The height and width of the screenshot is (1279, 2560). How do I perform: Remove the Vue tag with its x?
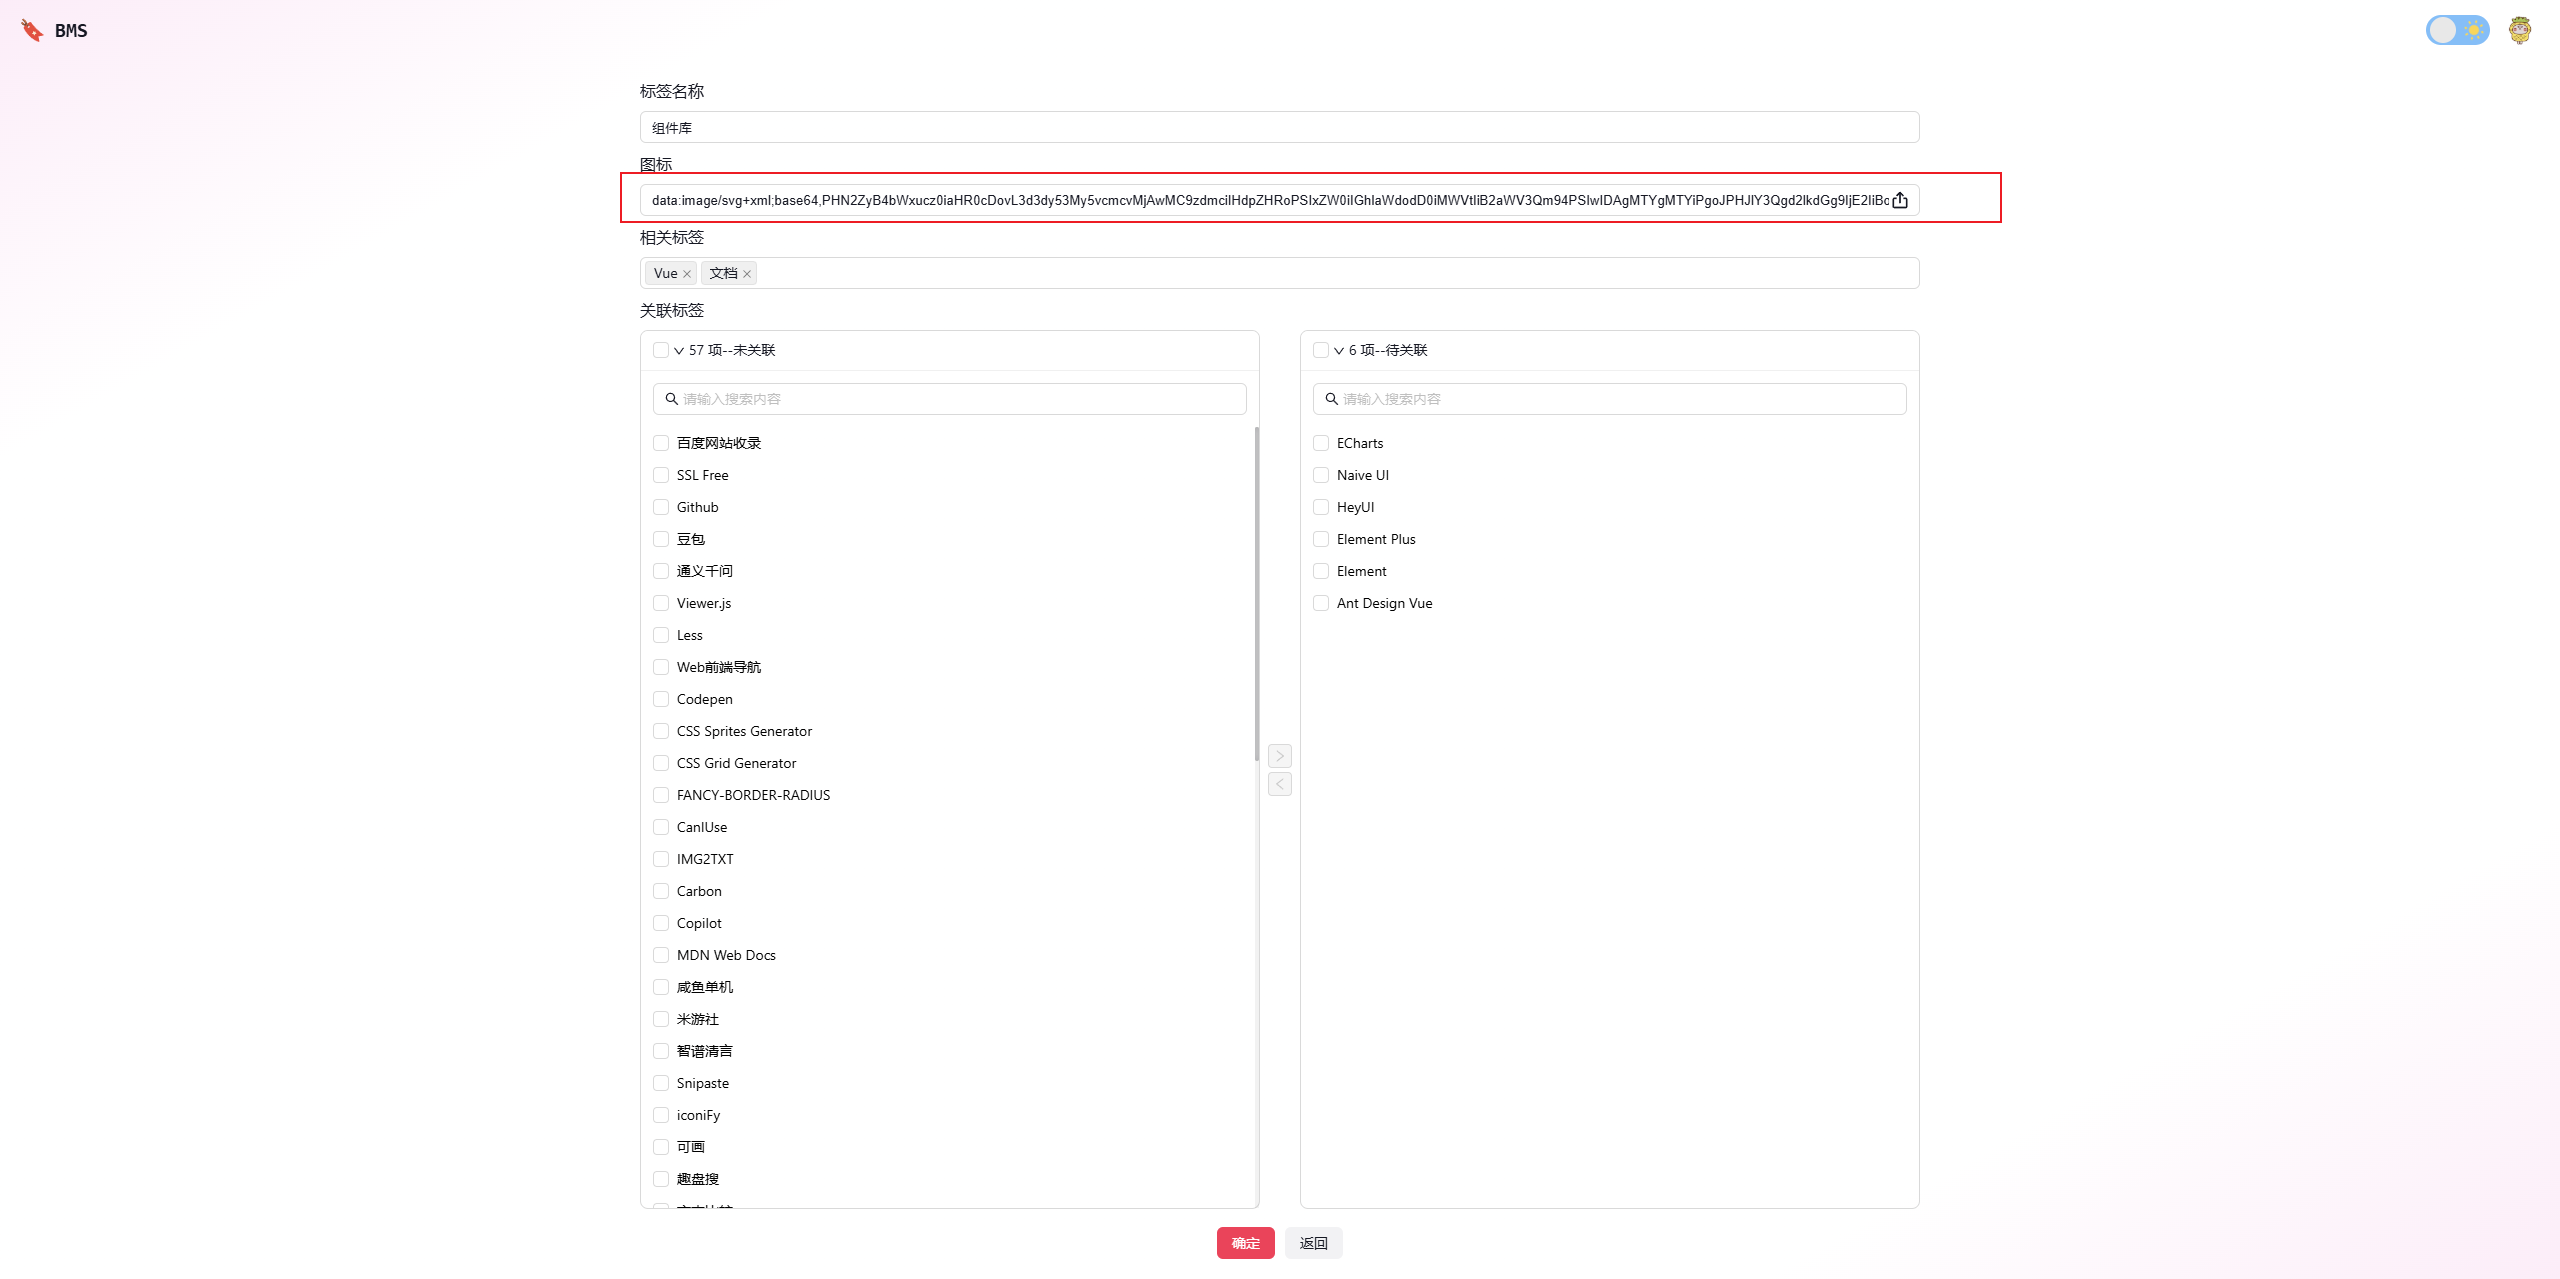pos(687,274)
